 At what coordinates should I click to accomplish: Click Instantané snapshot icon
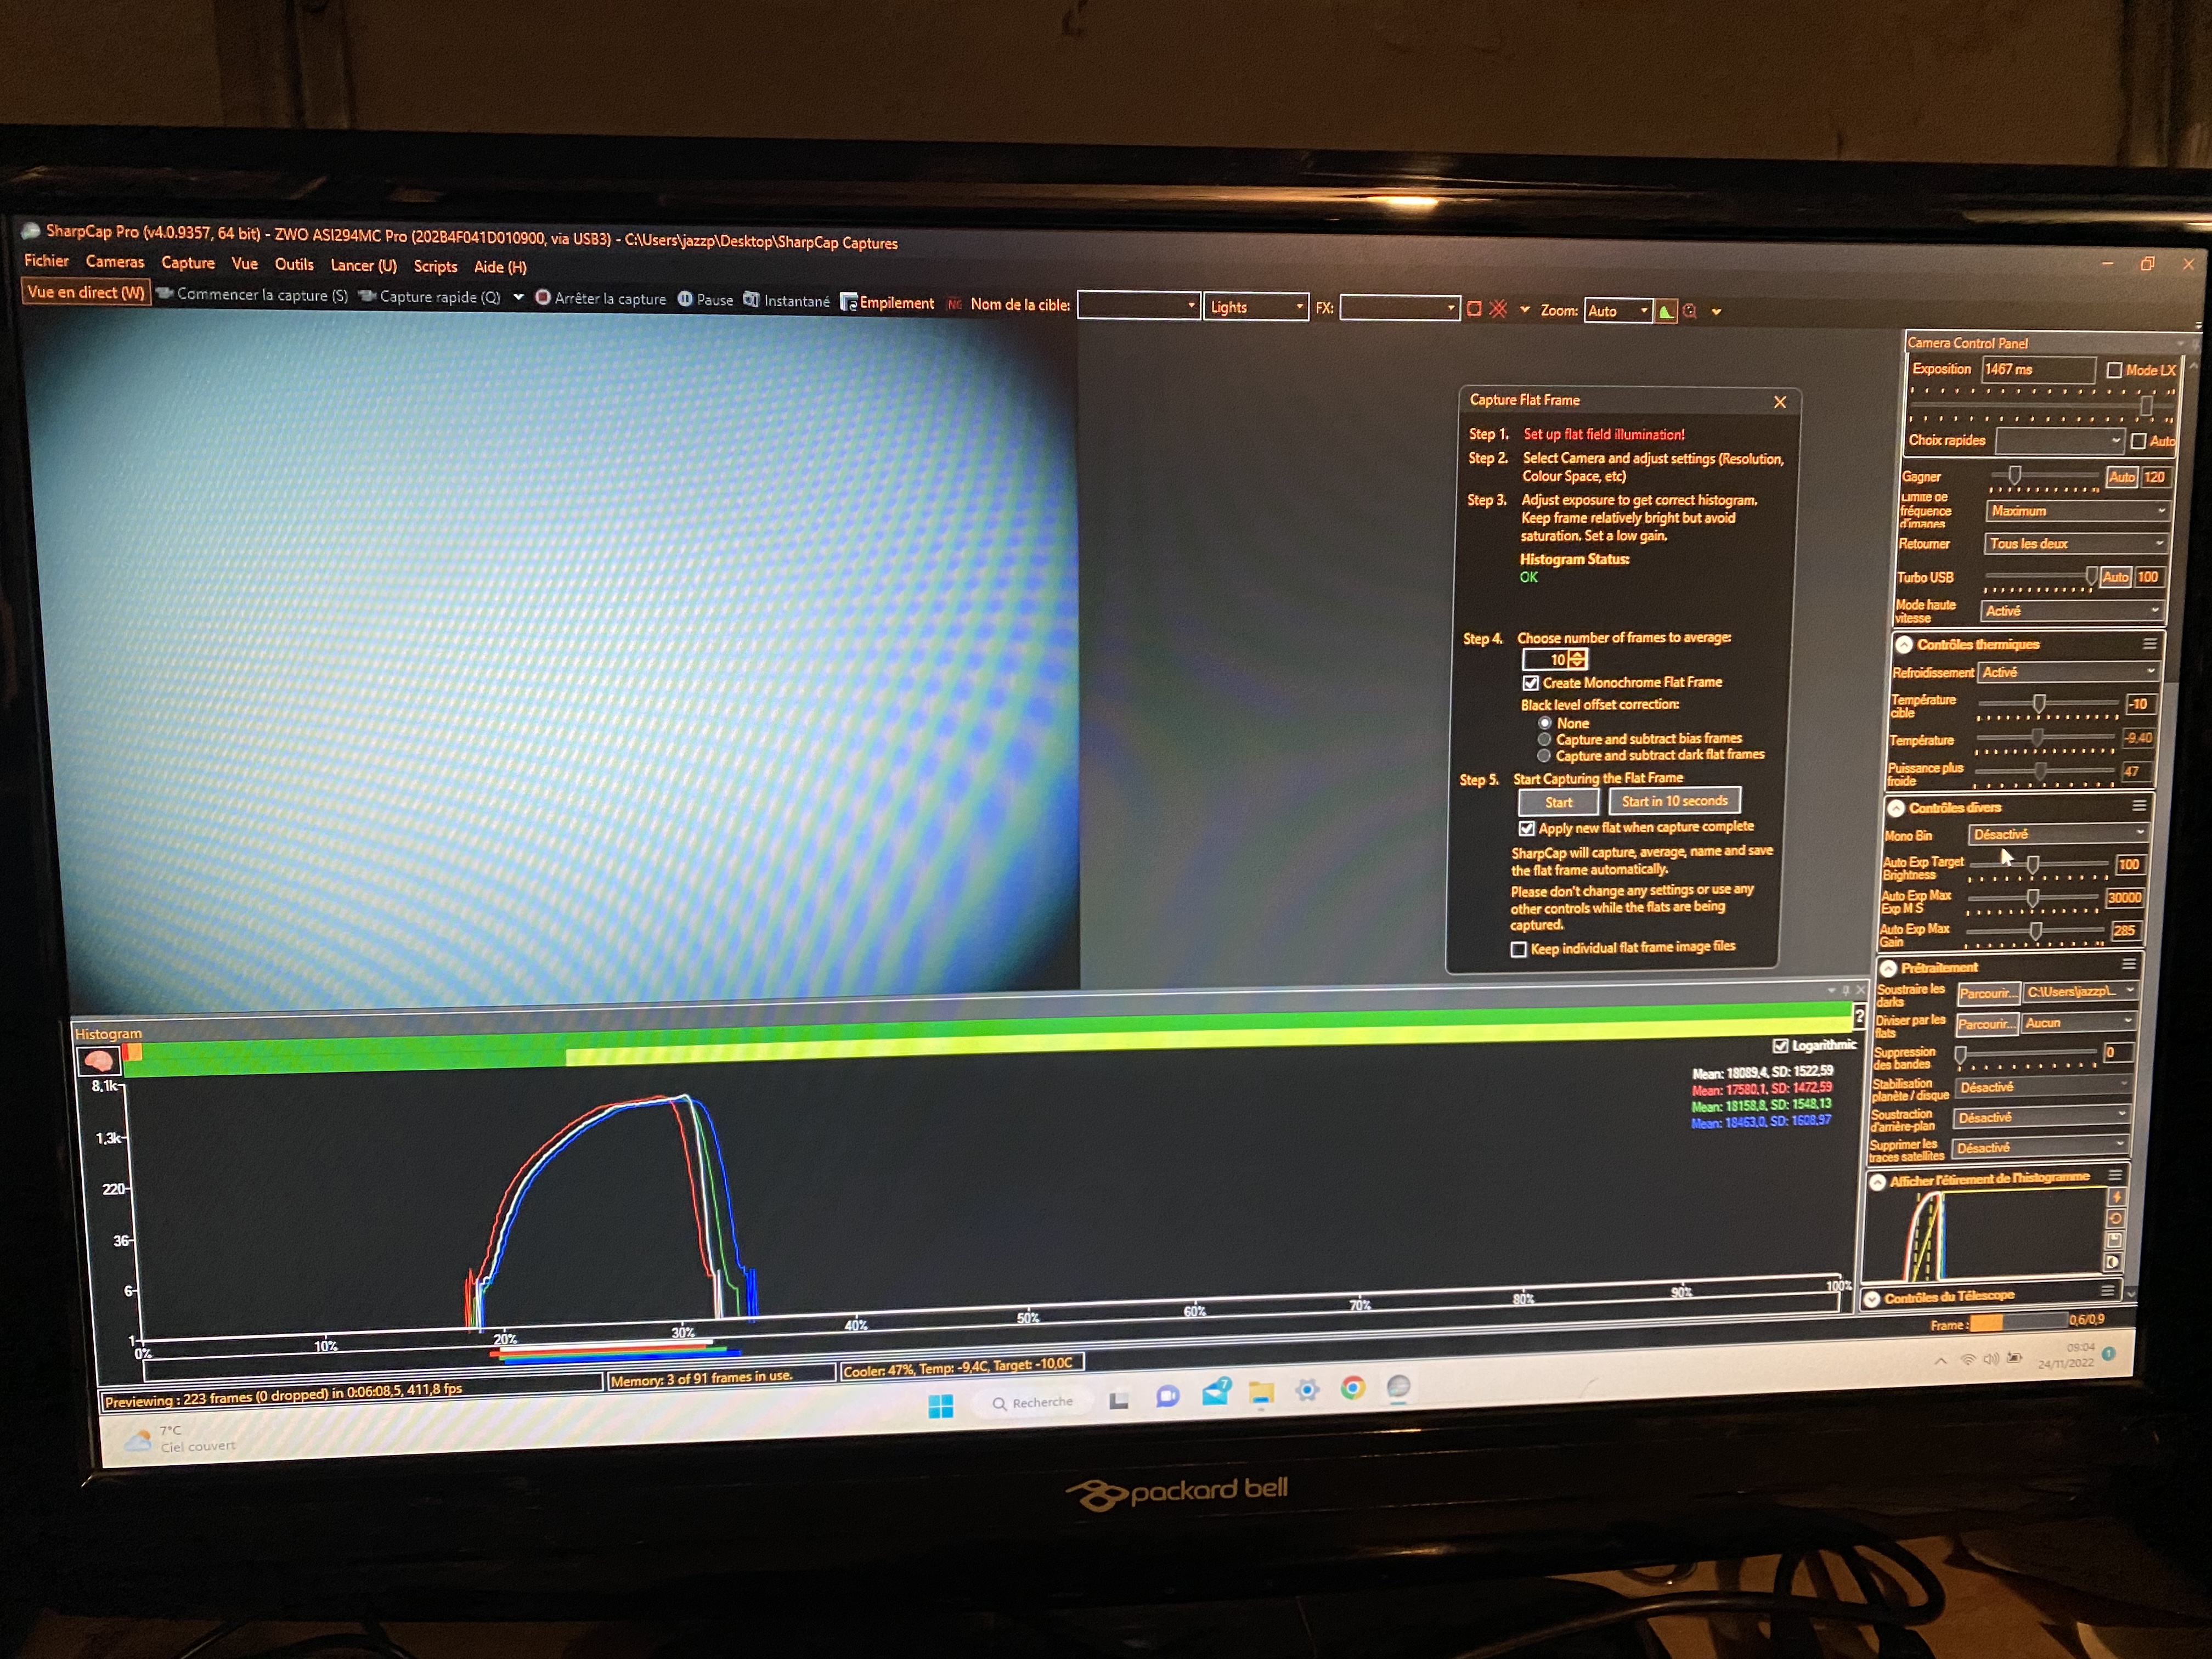(x=751, y=300)
